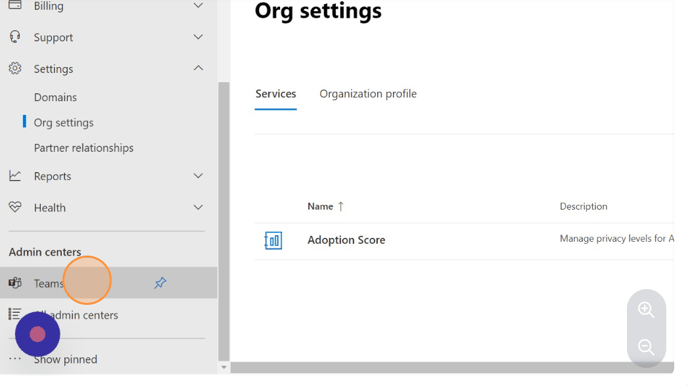Viewport: 688px width, 385px height.
Task: Open Partner relationships page
Action: (84, 148)
